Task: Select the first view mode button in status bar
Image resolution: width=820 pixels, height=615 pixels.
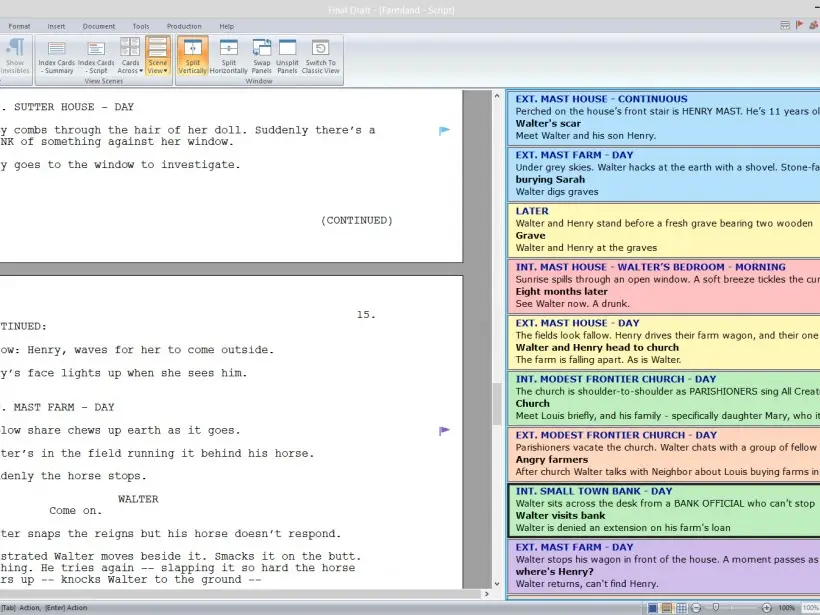Action: (652, 608)
